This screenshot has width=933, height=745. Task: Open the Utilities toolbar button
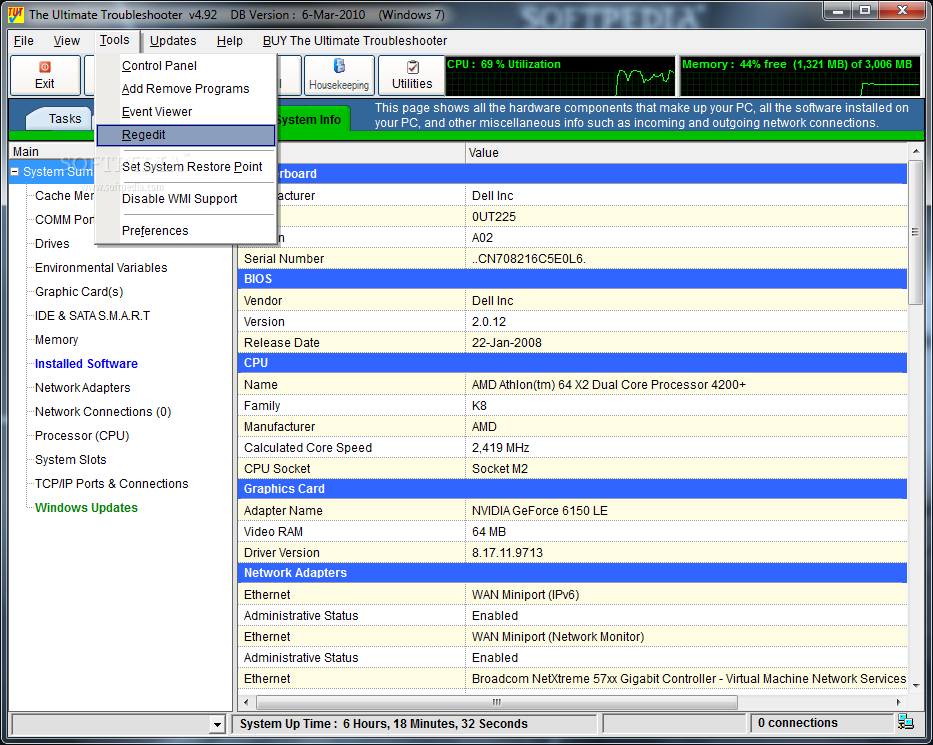(412, 76)
